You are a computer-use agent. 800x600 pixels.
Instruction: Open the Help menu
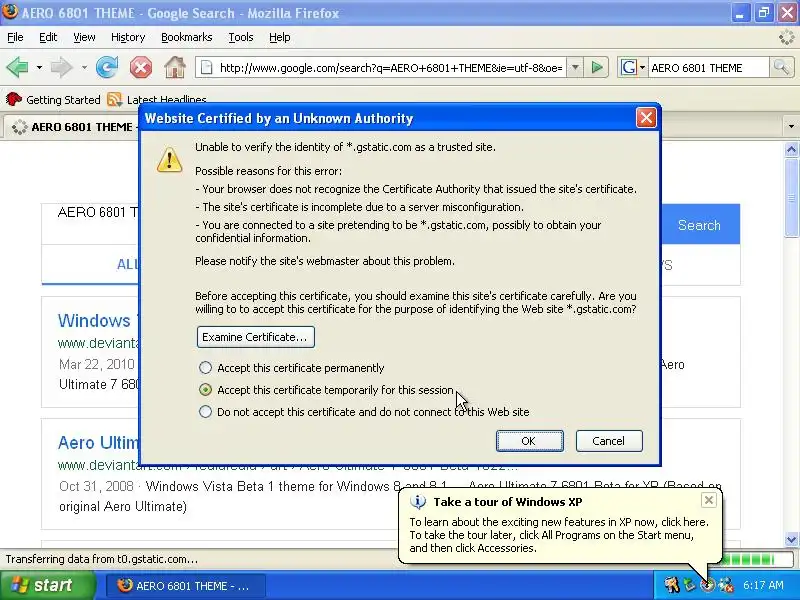[x=280, y=37]
